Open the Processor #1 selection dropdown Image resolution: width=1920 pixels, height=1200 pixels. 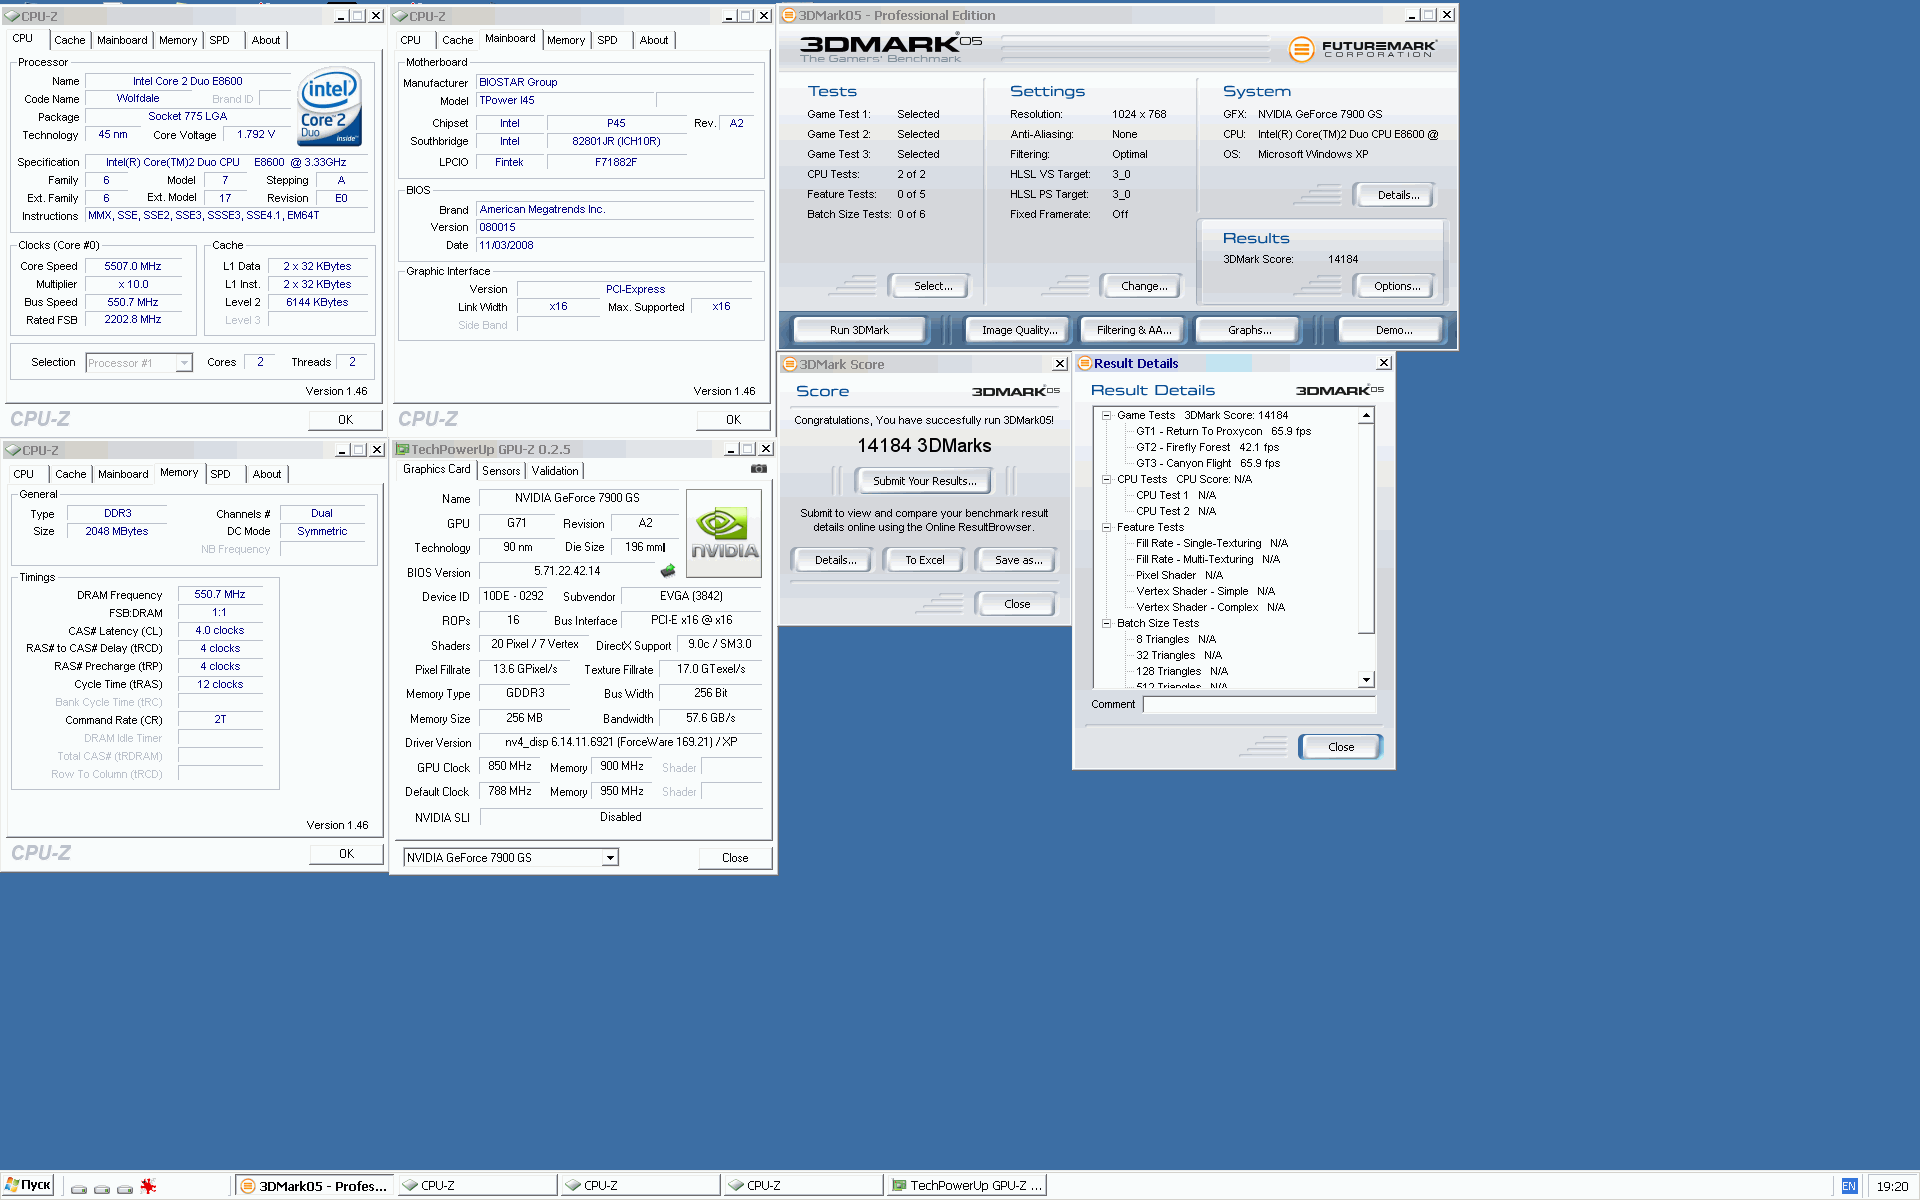coord(184,363)
